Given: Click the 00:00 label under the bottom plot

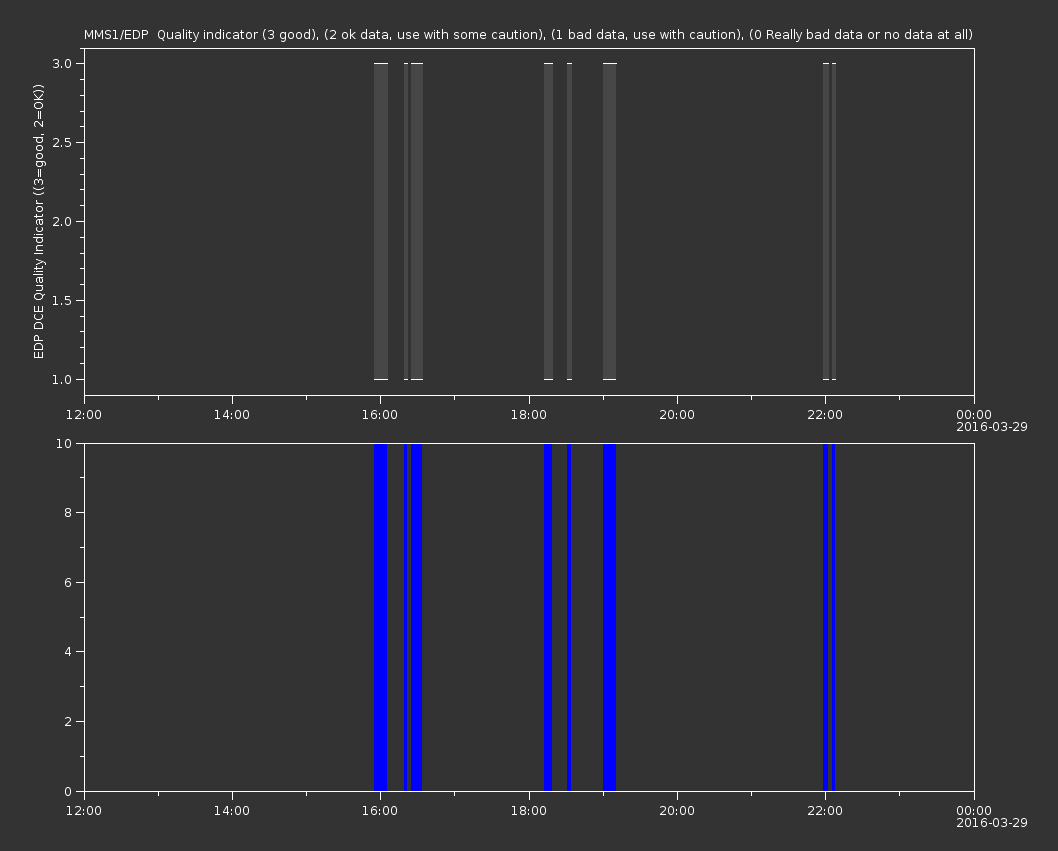Looking at the screenshot, I should 974,811.
